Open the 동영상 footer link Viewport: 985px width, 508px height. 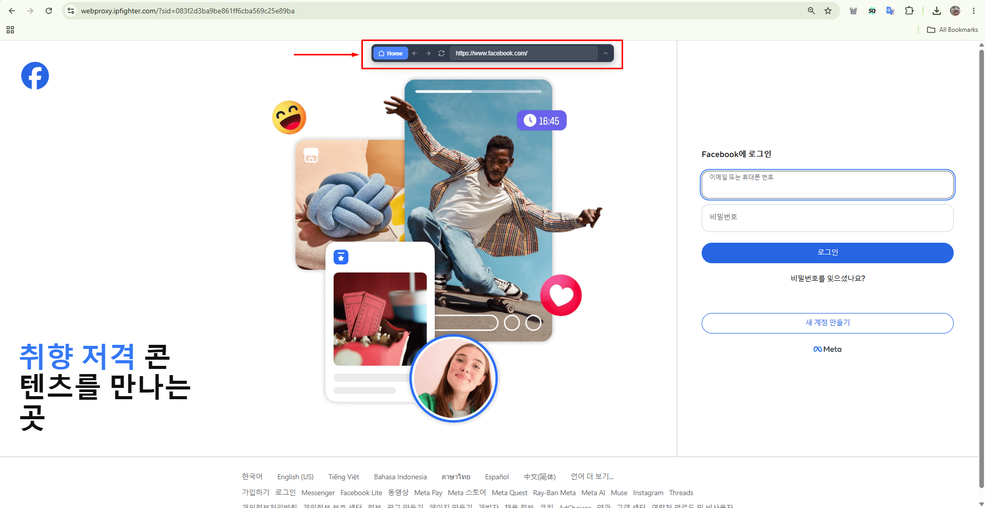click(x=398, y=493)
